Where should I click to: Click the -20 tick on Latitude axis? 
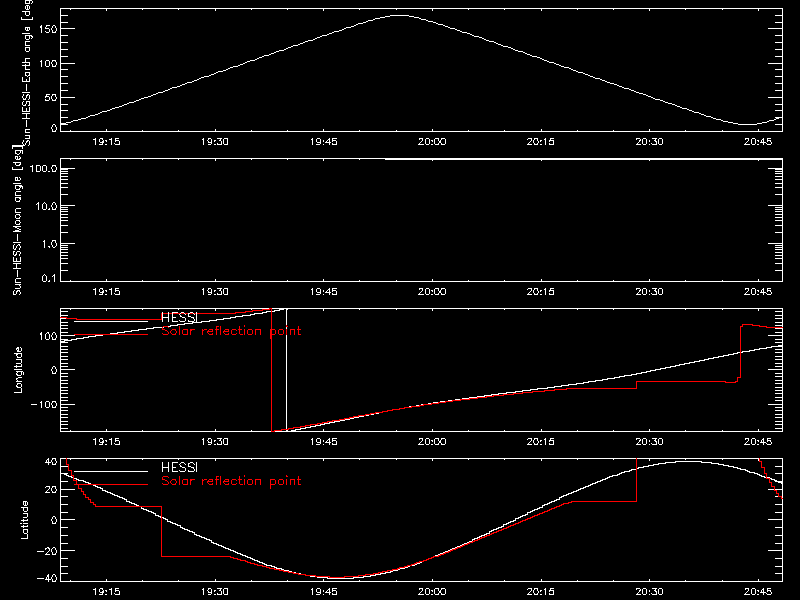(47, 551)
